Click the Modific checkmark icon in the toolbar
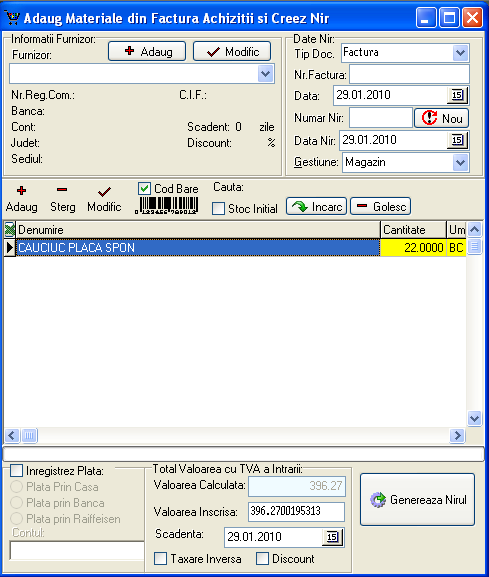Viewport: 489px width, 577px height. pyautogui.click(x=104, y=191)
